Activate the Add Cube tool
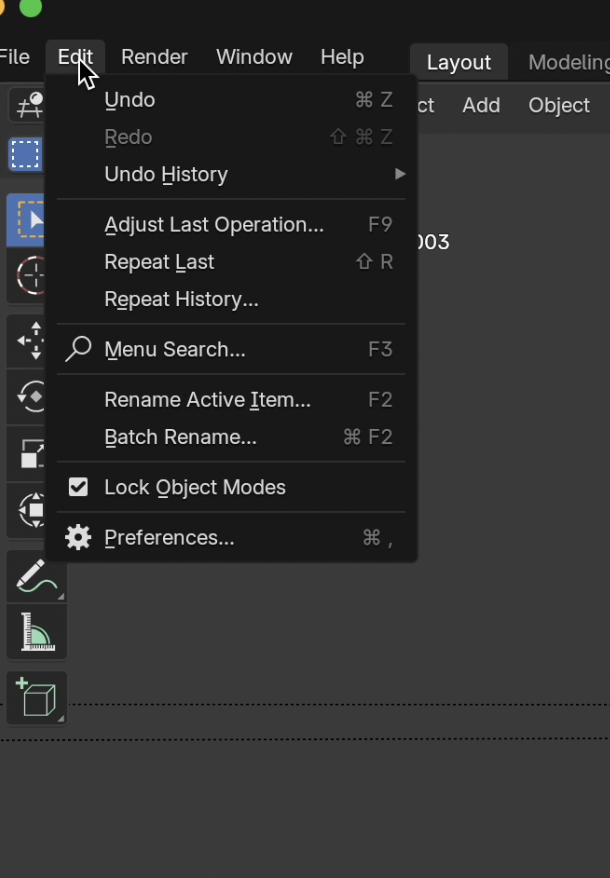The height and width of the screenshot is (878, 610). click(x=36, y=697)
